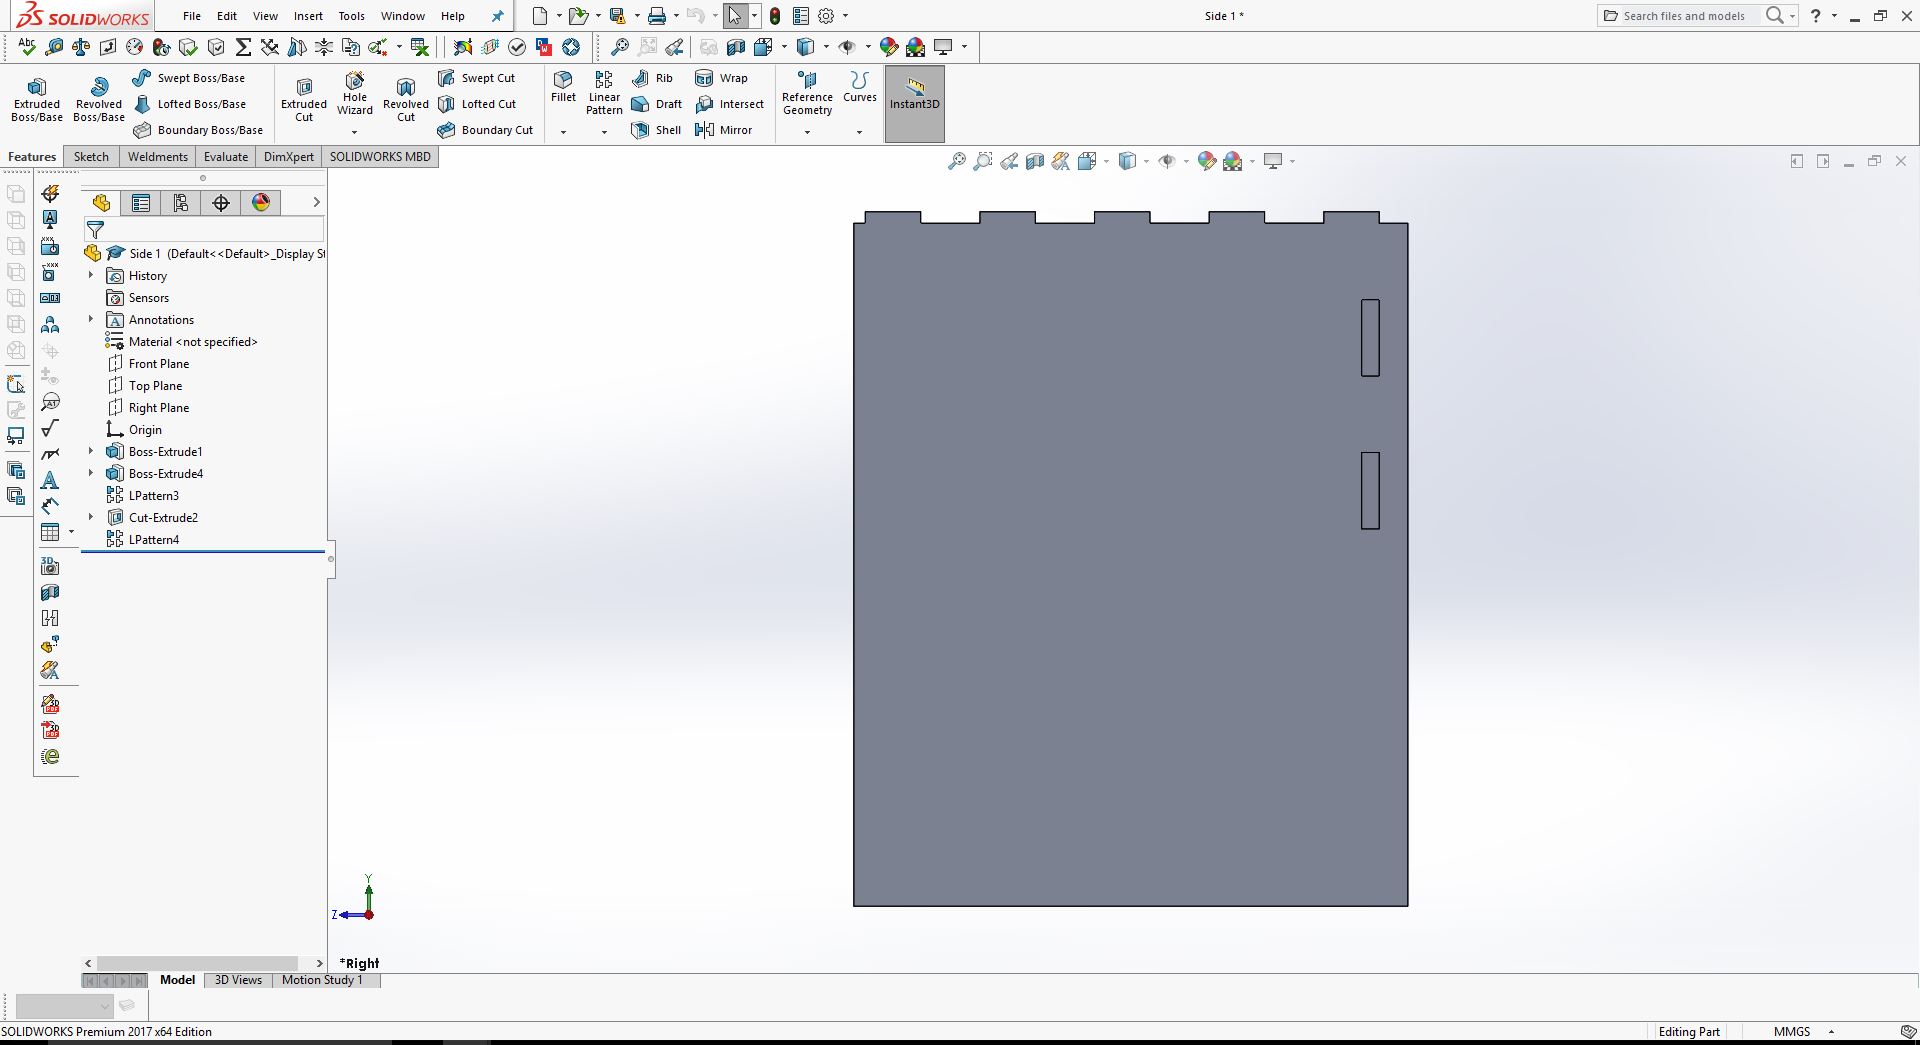This screenshot has width=1920, height=1045.
Task: Open the Fillet dropdown arrow
Action: 563,132
